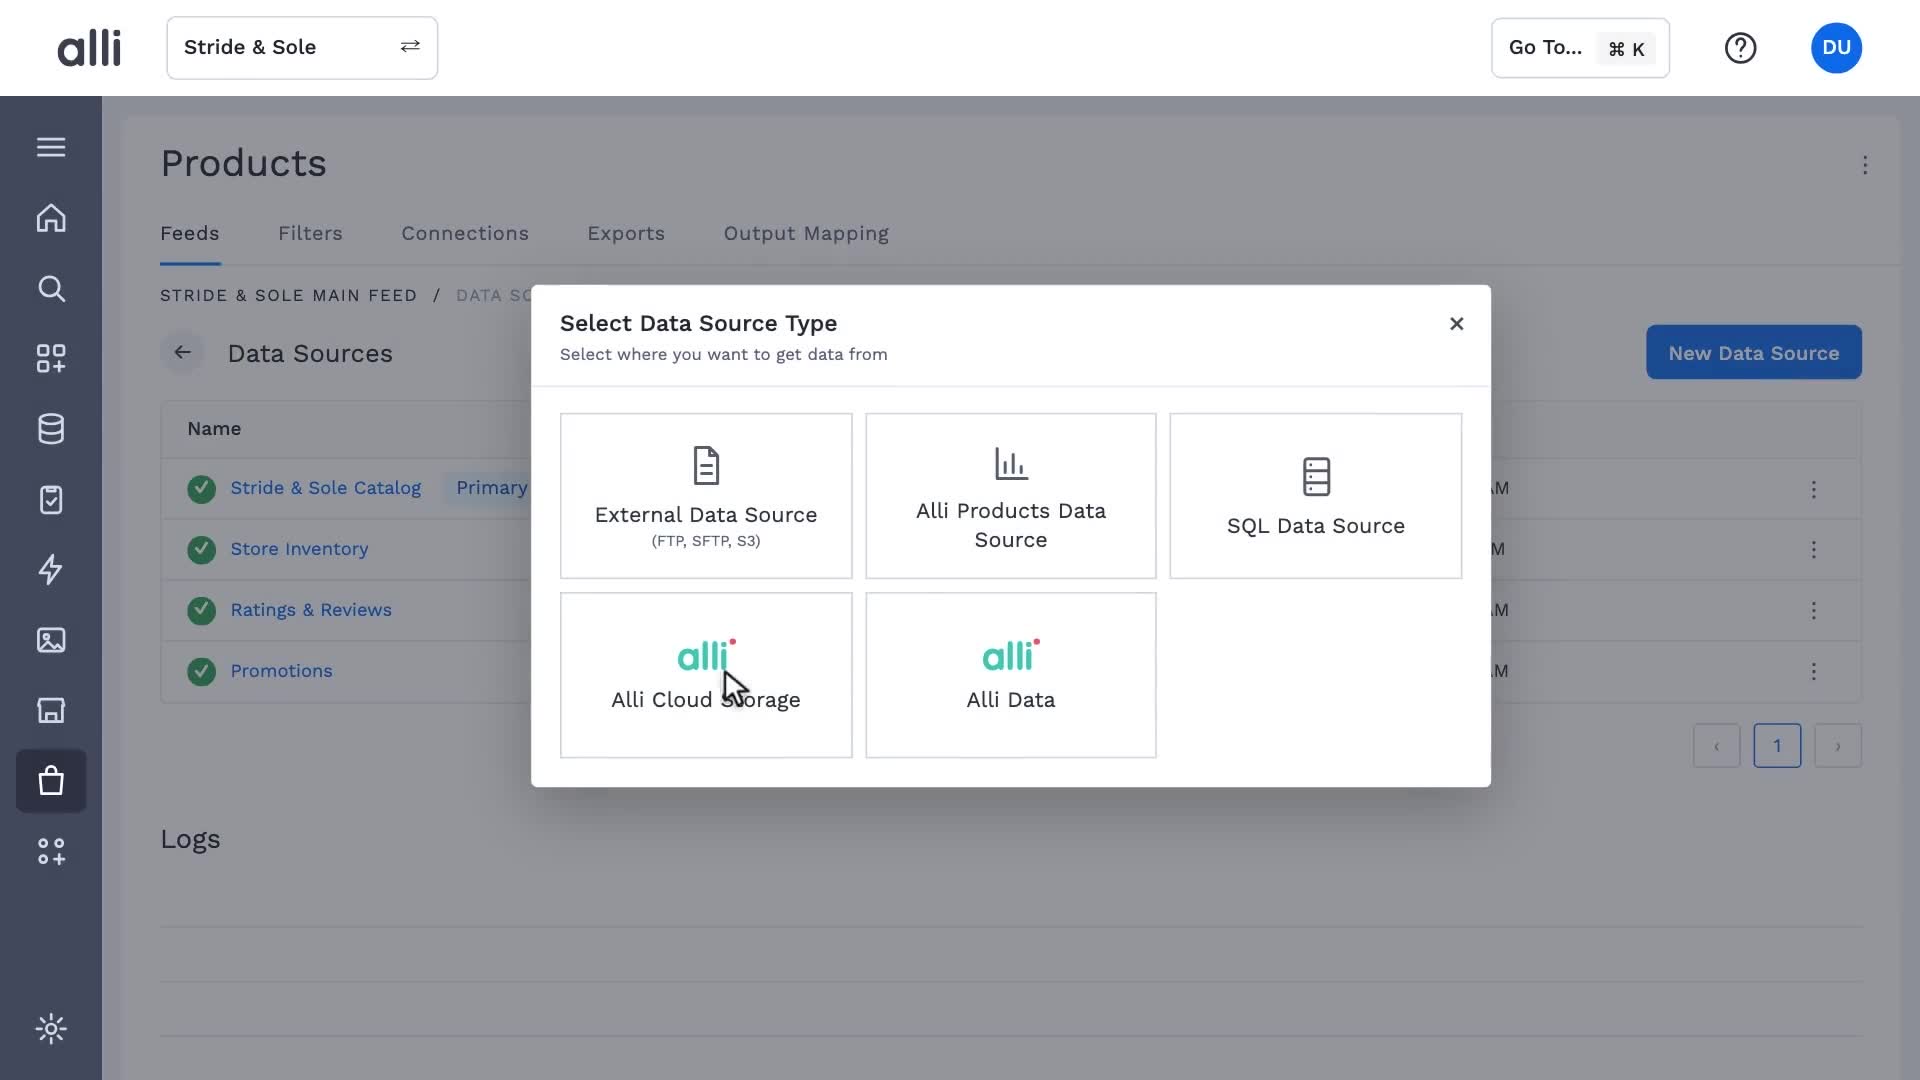Select Alli Products Data Source card
Image resolution: width=1920 pixels, height=1080 pixels.
click(x=1010, y=496)
